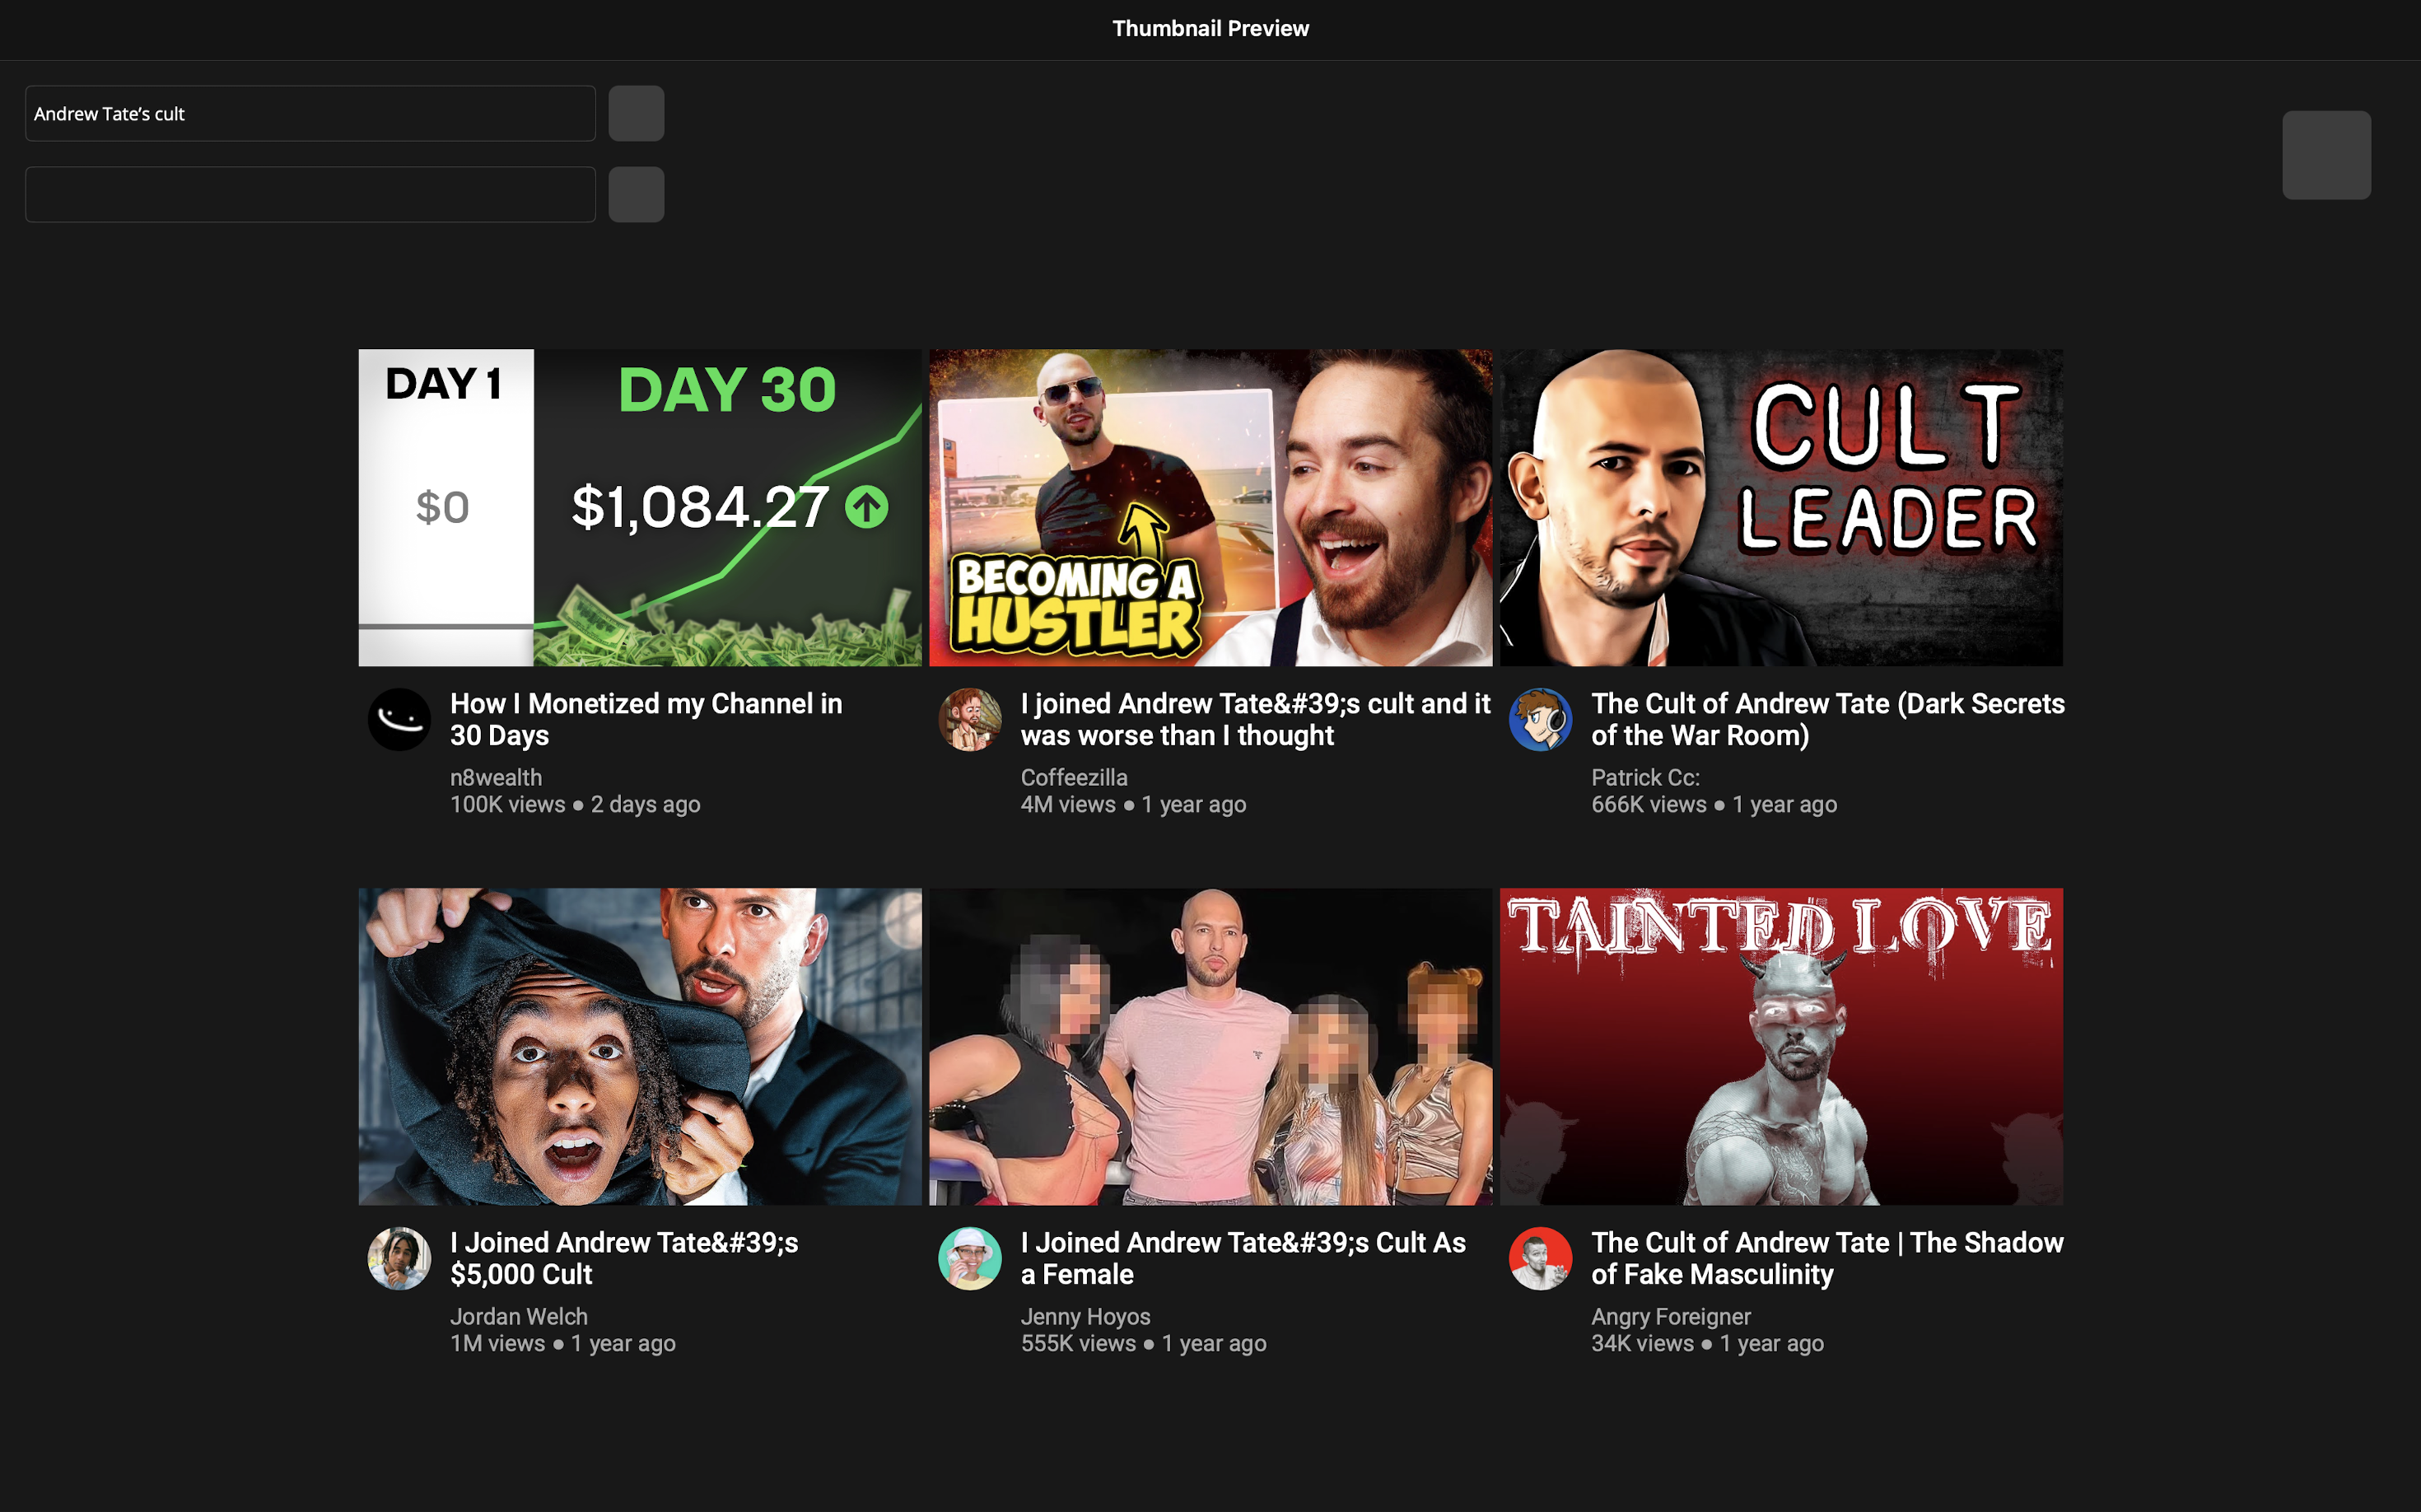Click the Jenny Hoyos channel avatar

969,1258
